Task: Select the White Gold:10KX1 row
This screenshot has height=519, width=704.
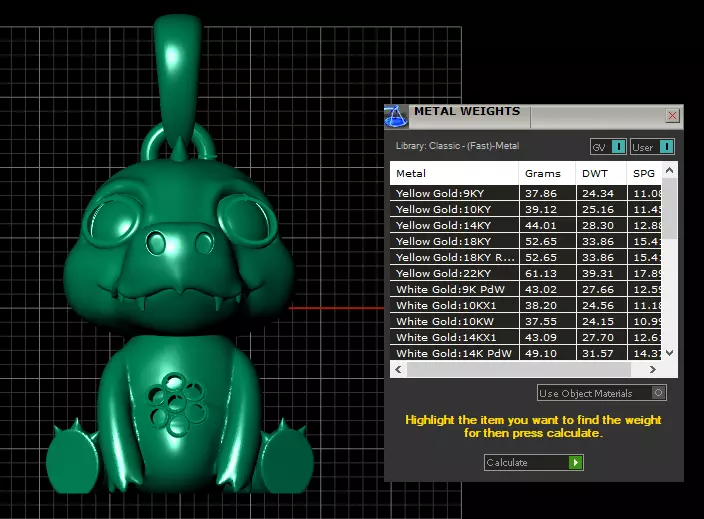Action: tap(525, 305)
